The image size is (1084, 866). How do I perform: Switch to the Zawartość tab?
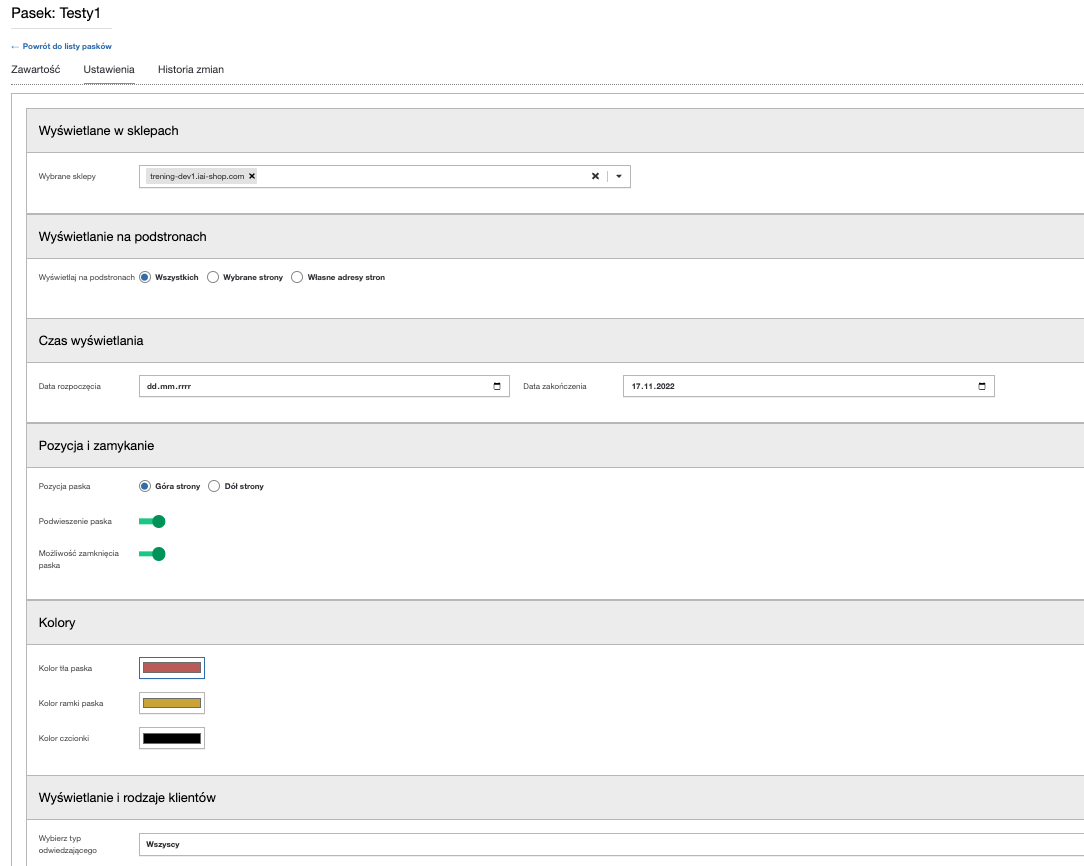tap(36, 69)
